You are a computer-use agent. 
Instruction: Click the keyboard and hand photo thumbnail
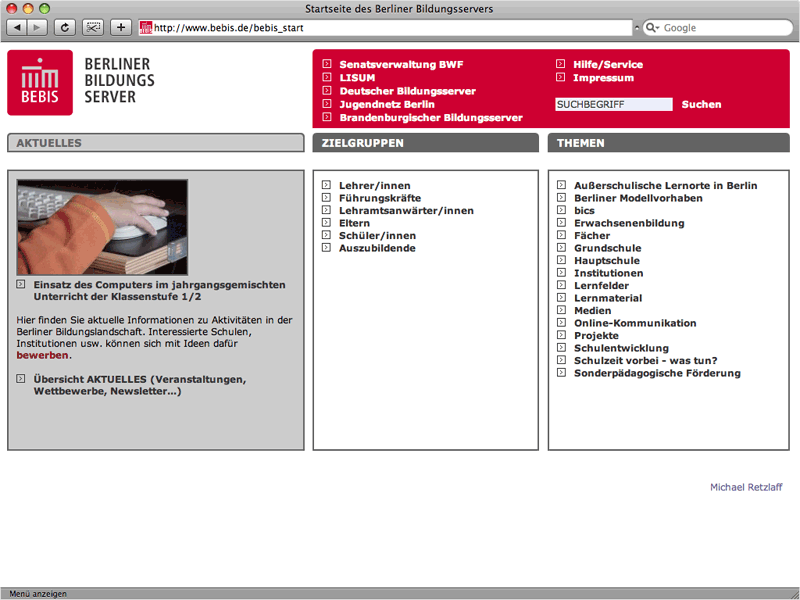(102, 227)
